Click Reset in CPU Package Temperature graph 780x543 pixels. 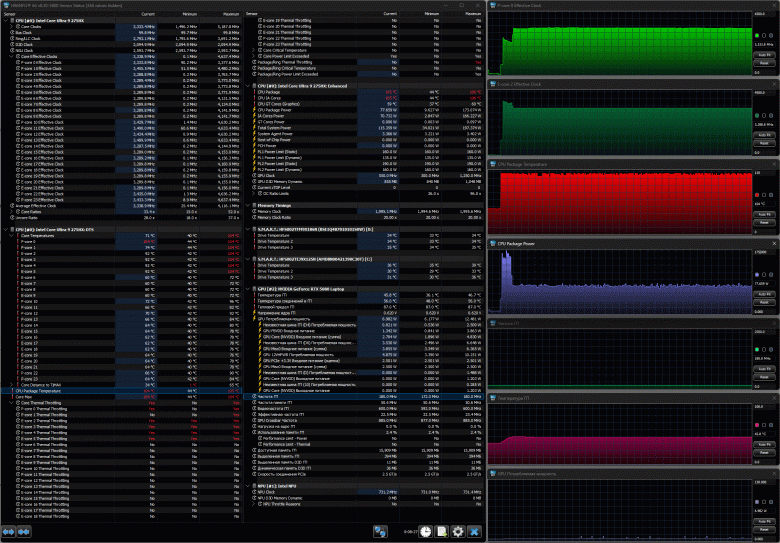click(x=765, y=222)
